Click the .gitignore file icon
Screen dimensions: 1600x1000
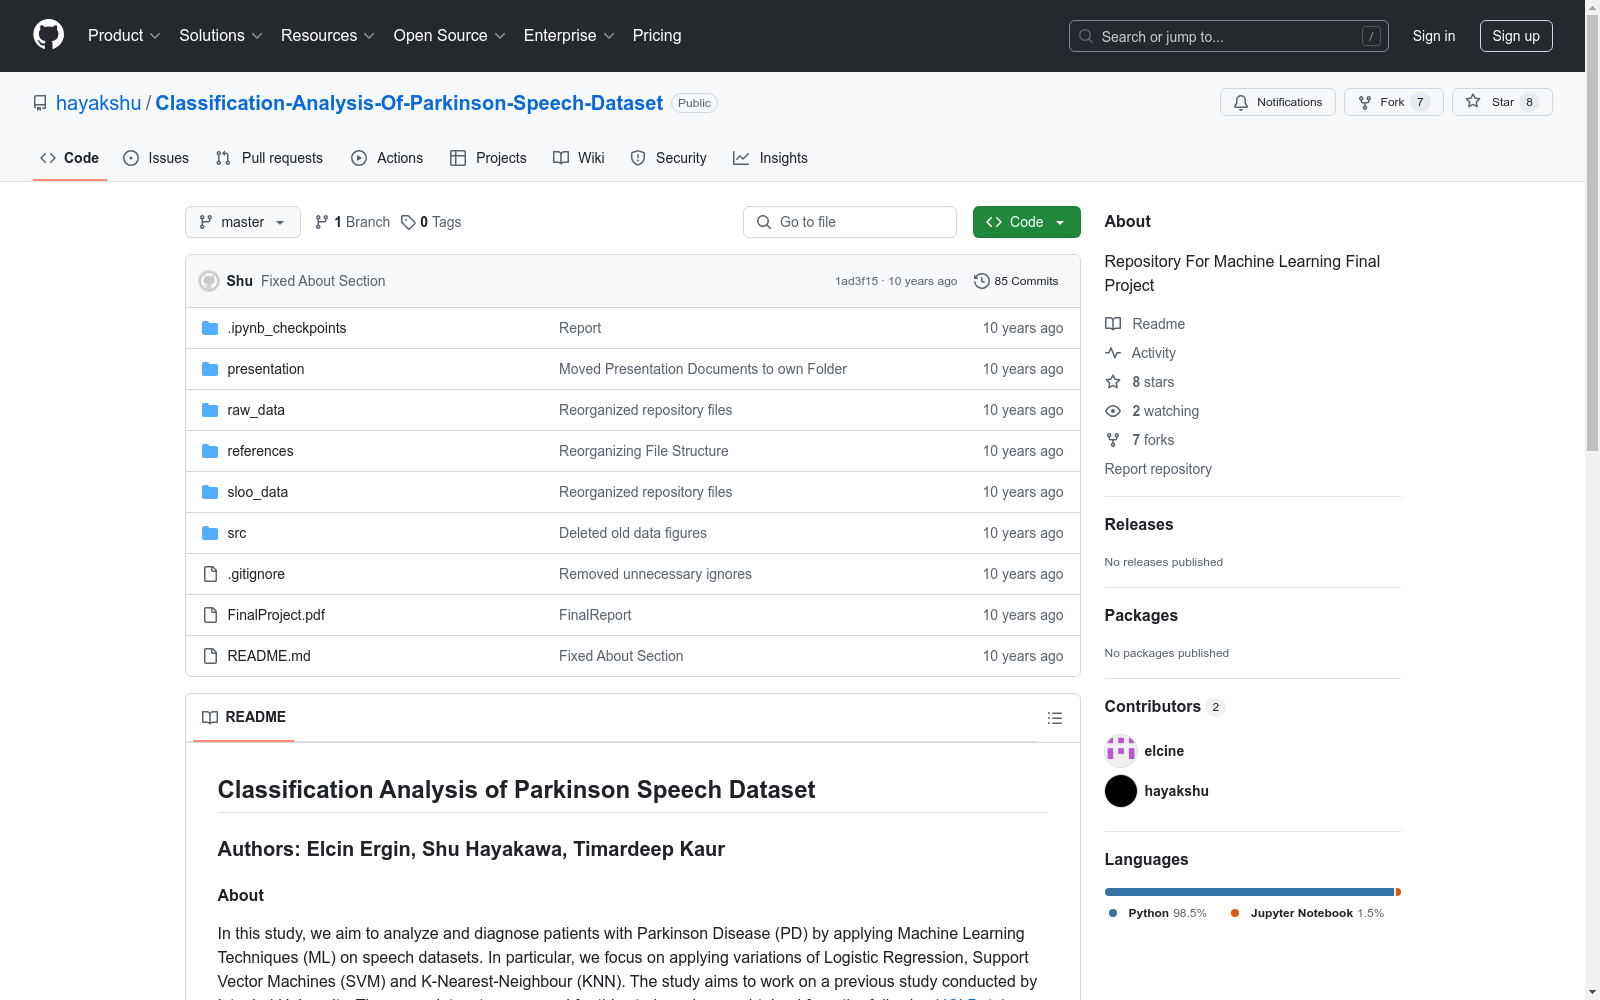tap(210, 574)
